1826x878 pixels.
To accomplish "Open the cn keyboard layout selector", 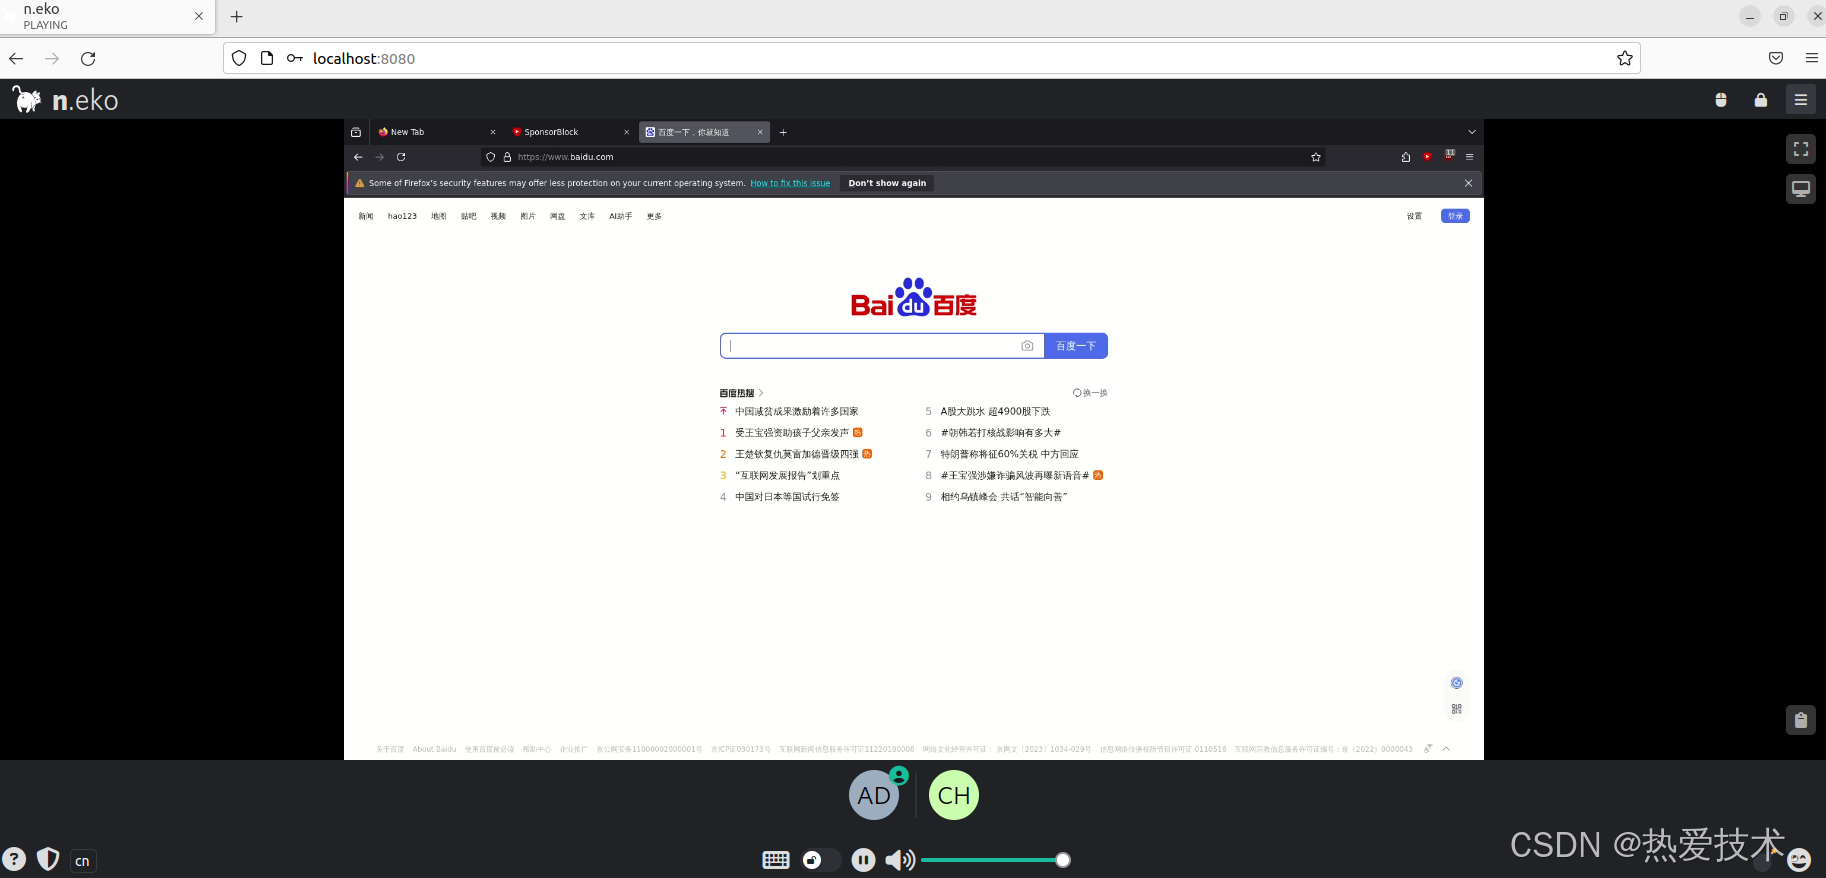I will click(x=83, y=861).
